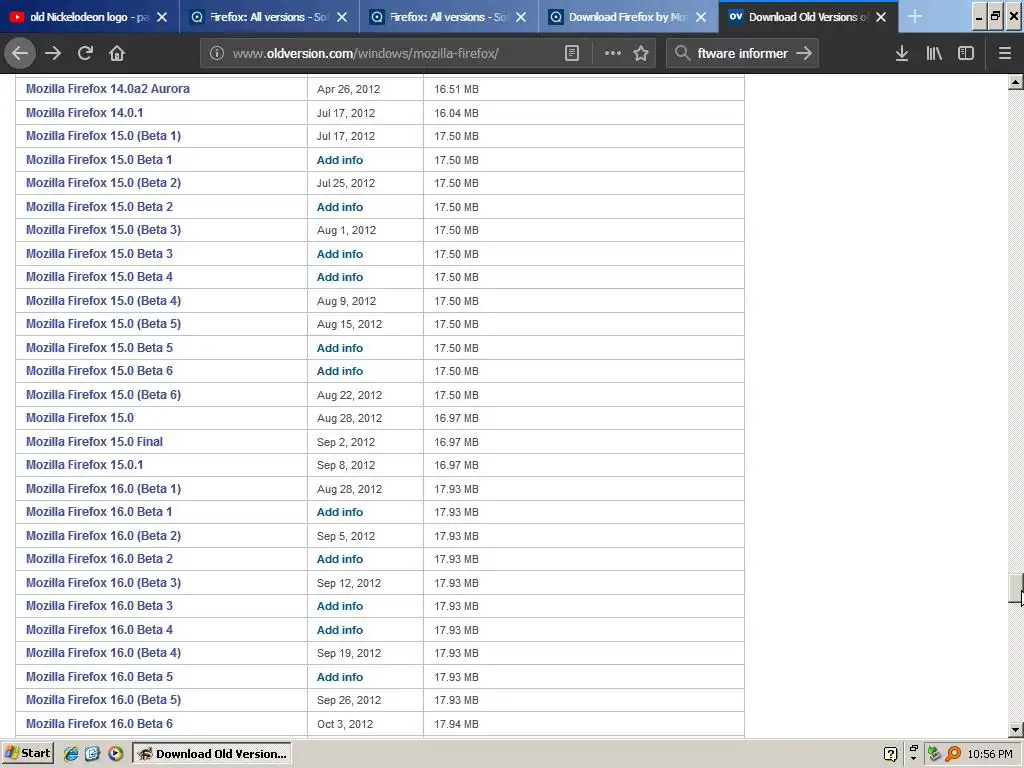Viewport: 1024px width, 768px height.
Task: Open Mozilla Firefox 14.0a2 Aurora link
Action: pyautogui.click(x=108, y=89)
